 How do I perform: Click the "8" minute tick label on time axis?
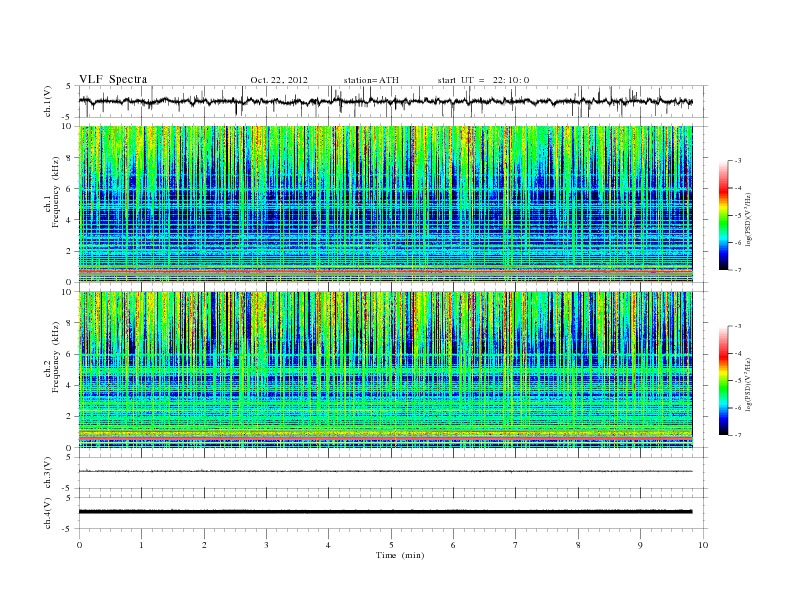coord(578,545)
